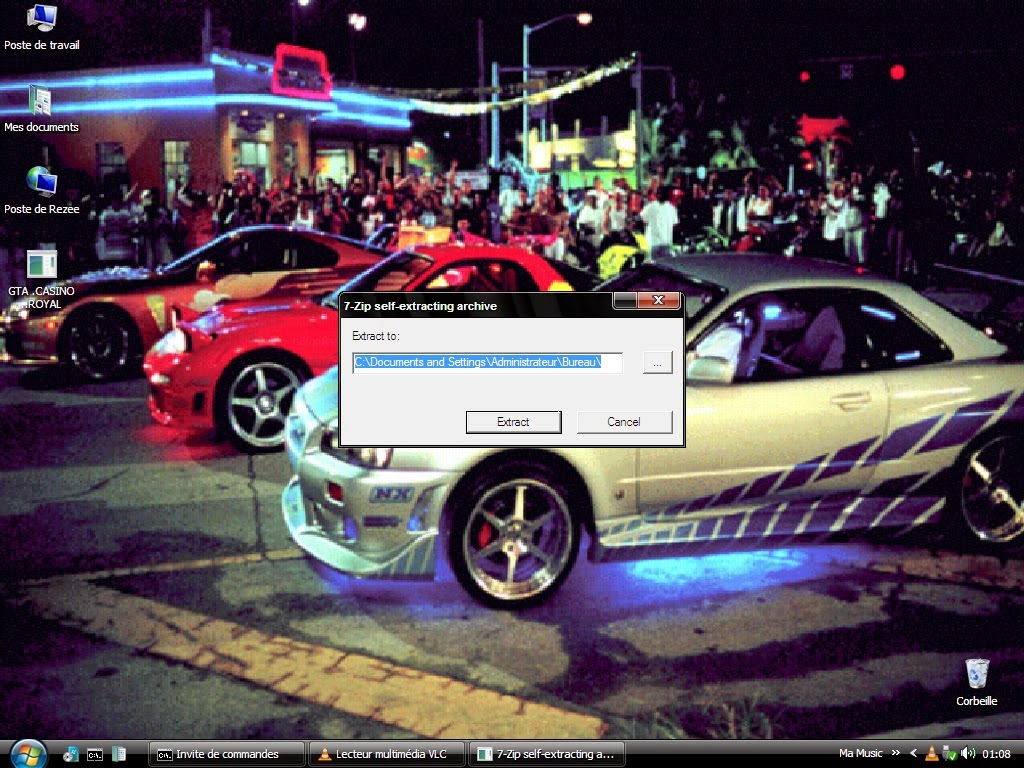Select the Corbeille recycle bin icon
The image size is (1024, 768).
point(976,682)
